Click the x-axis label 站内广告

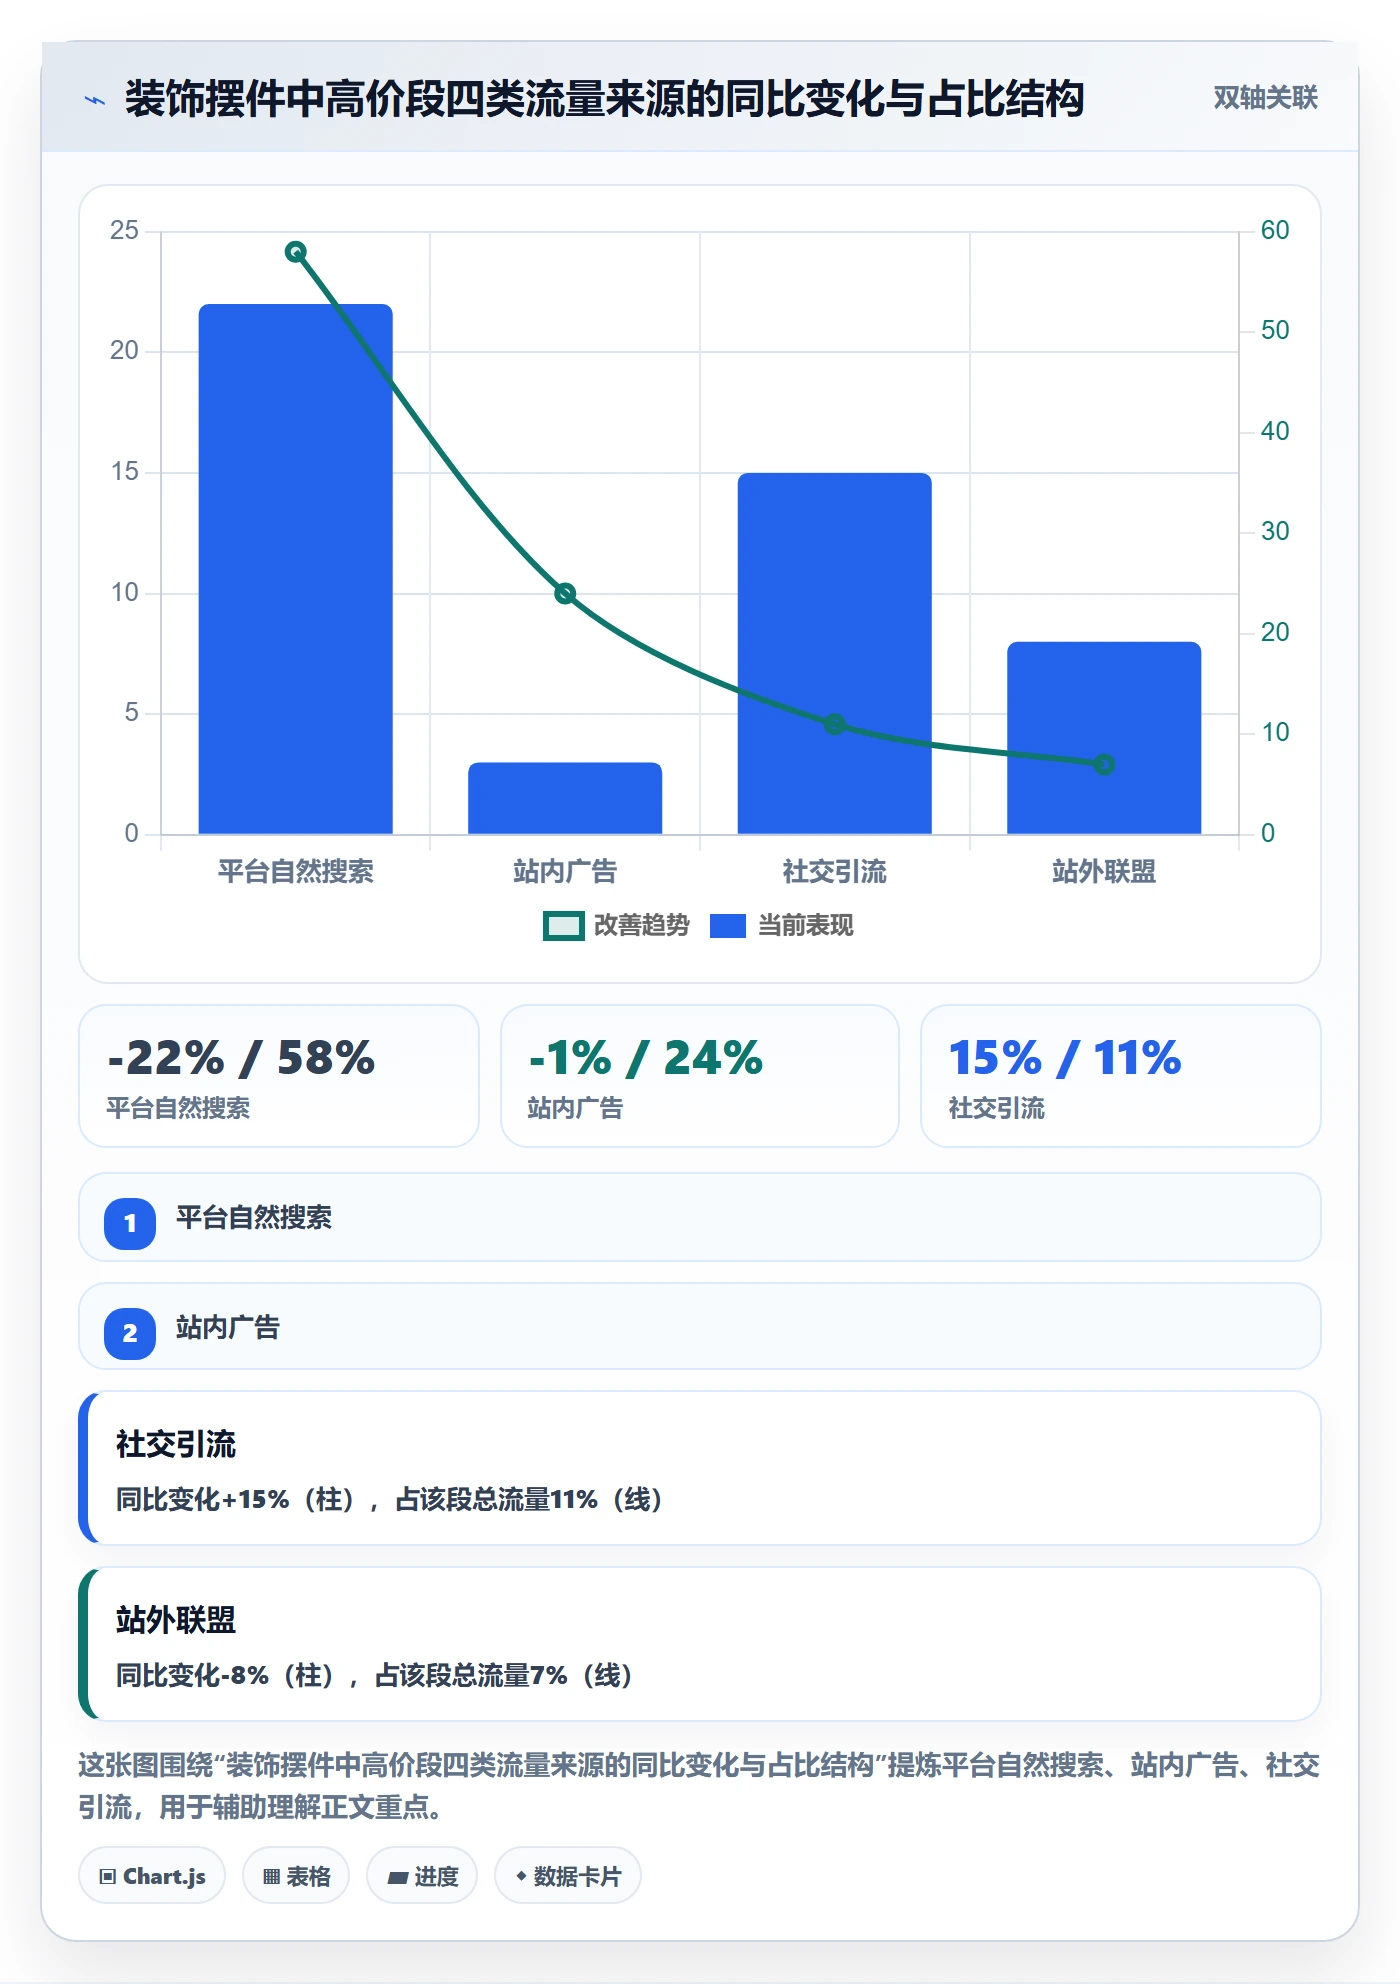565,872
